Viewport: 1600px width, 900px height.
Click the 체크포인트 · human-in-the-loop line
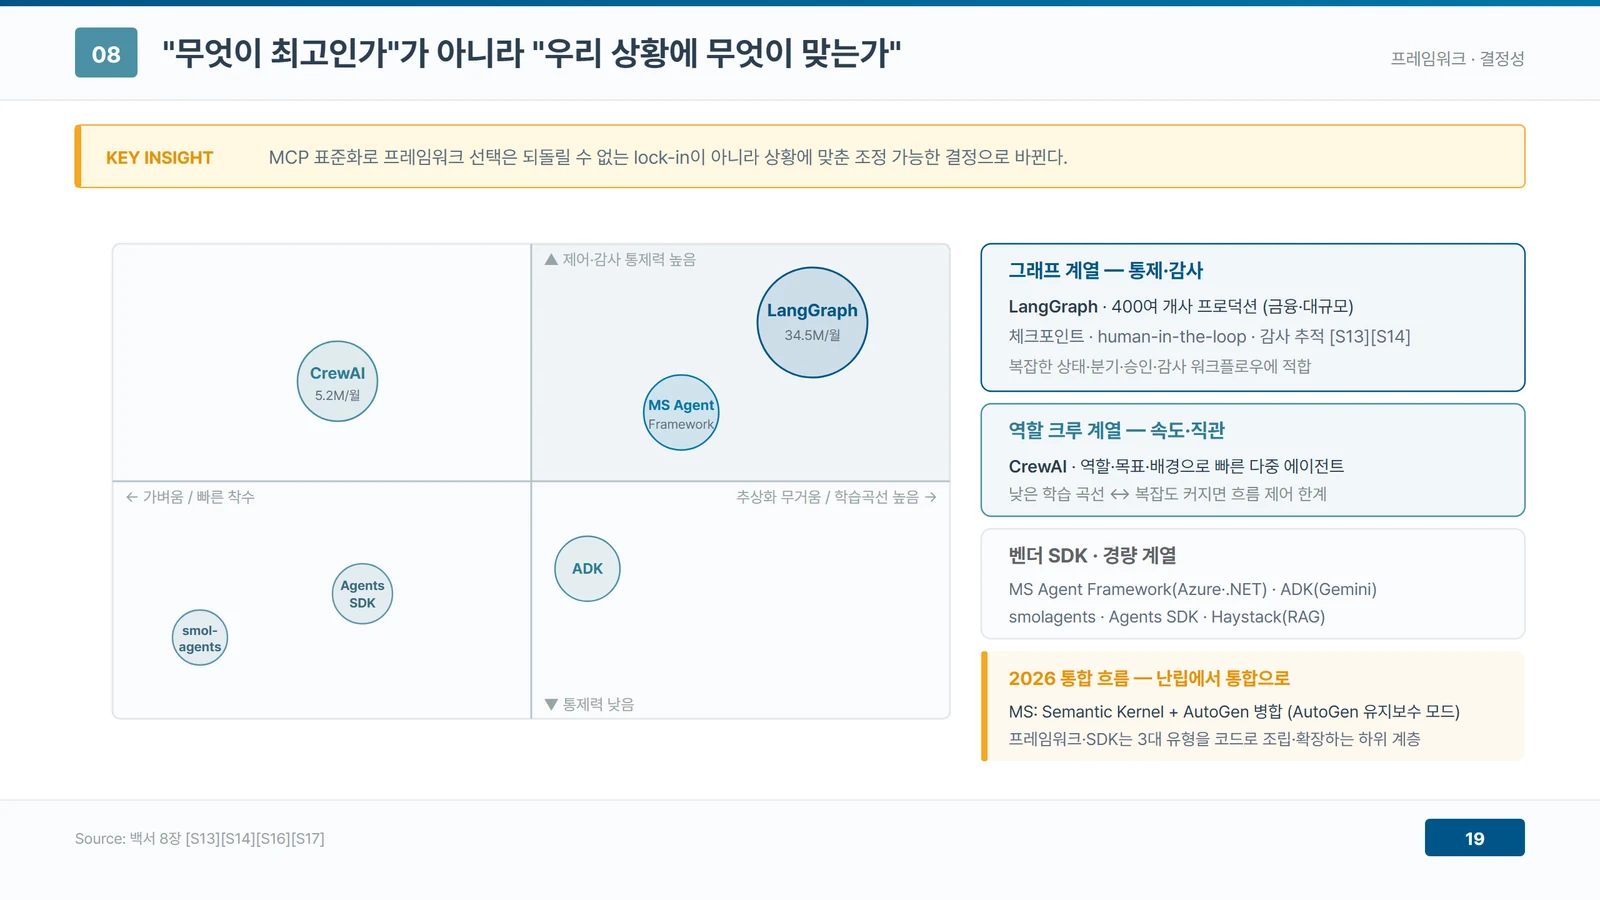(1209, 336)
